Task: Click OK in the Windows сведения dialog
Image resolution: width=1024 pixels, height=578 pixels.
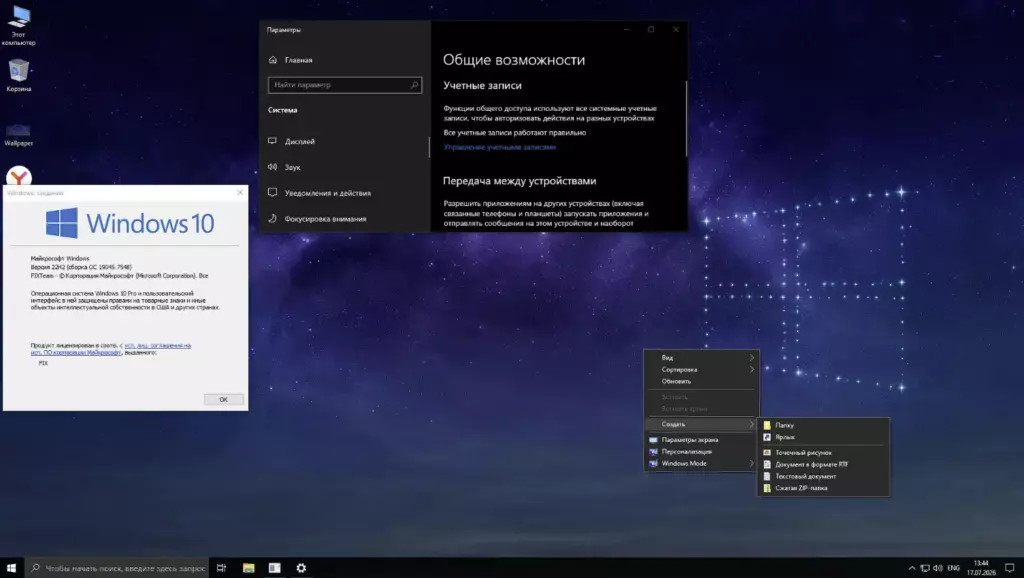Action: [x=223, y=399]
